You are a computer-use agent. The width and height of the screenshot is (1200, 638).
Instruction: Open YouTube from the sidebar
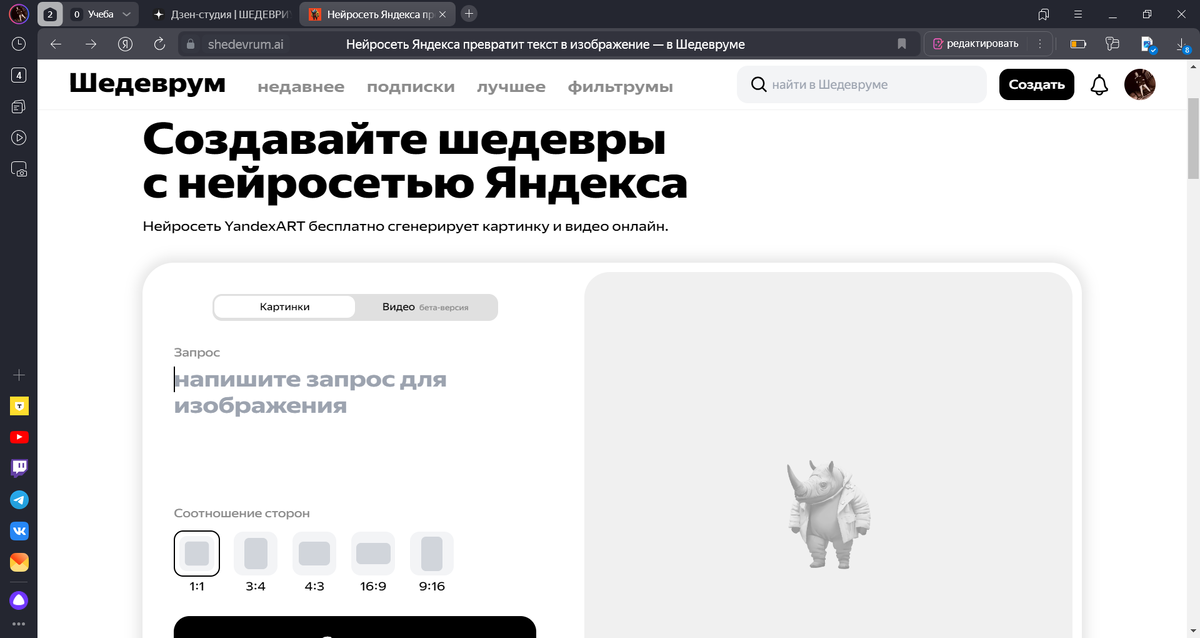19,437
